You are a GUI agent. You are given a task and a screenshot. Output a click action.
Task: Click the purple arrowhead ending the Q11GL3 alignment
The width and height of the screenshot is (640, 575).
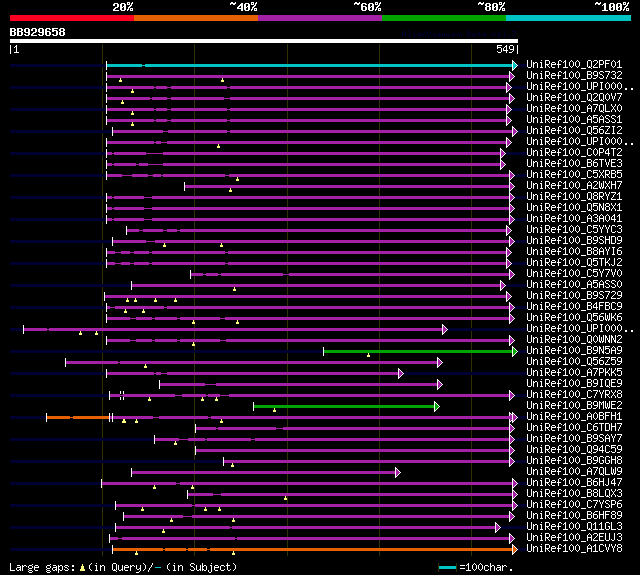(498, 527)
